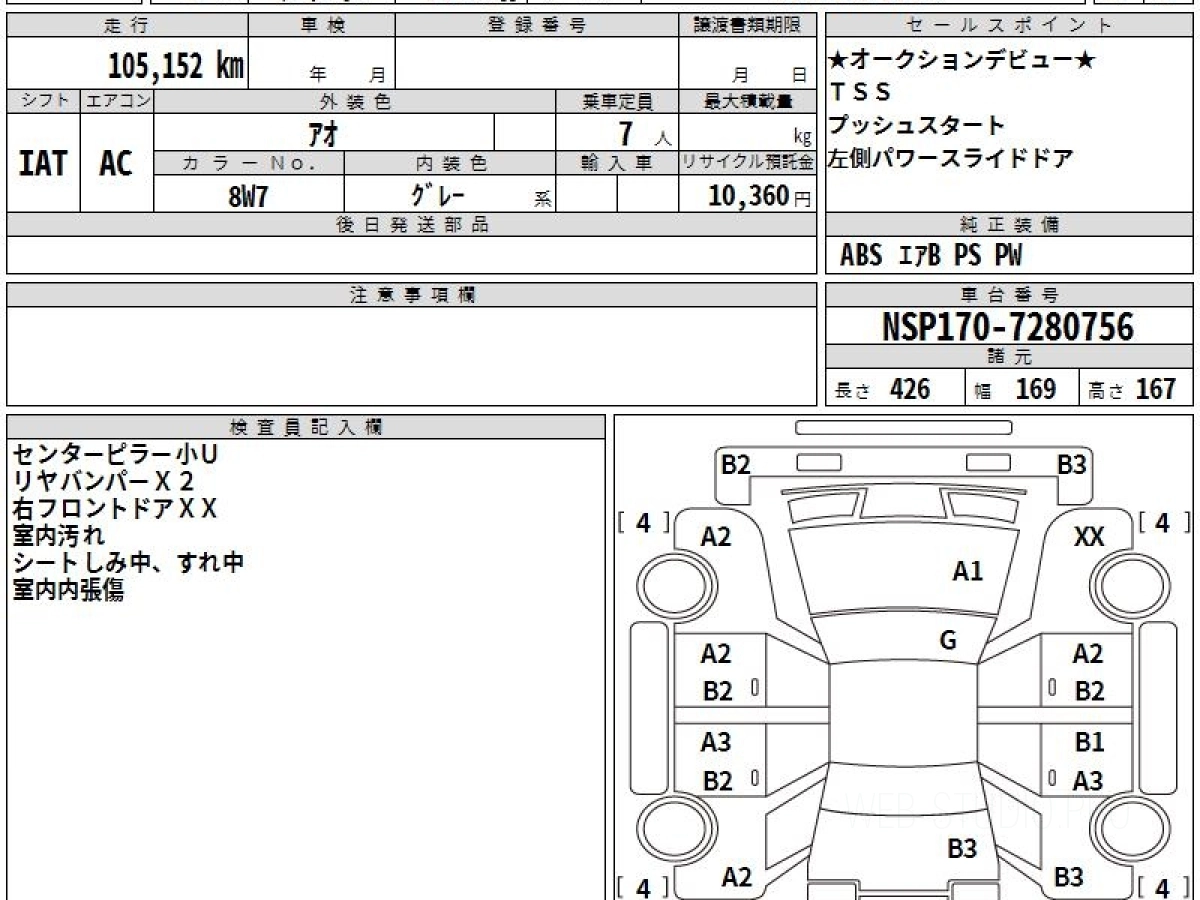
Task: Click the G mark on the car diagram
Action: tap(948, 641)
